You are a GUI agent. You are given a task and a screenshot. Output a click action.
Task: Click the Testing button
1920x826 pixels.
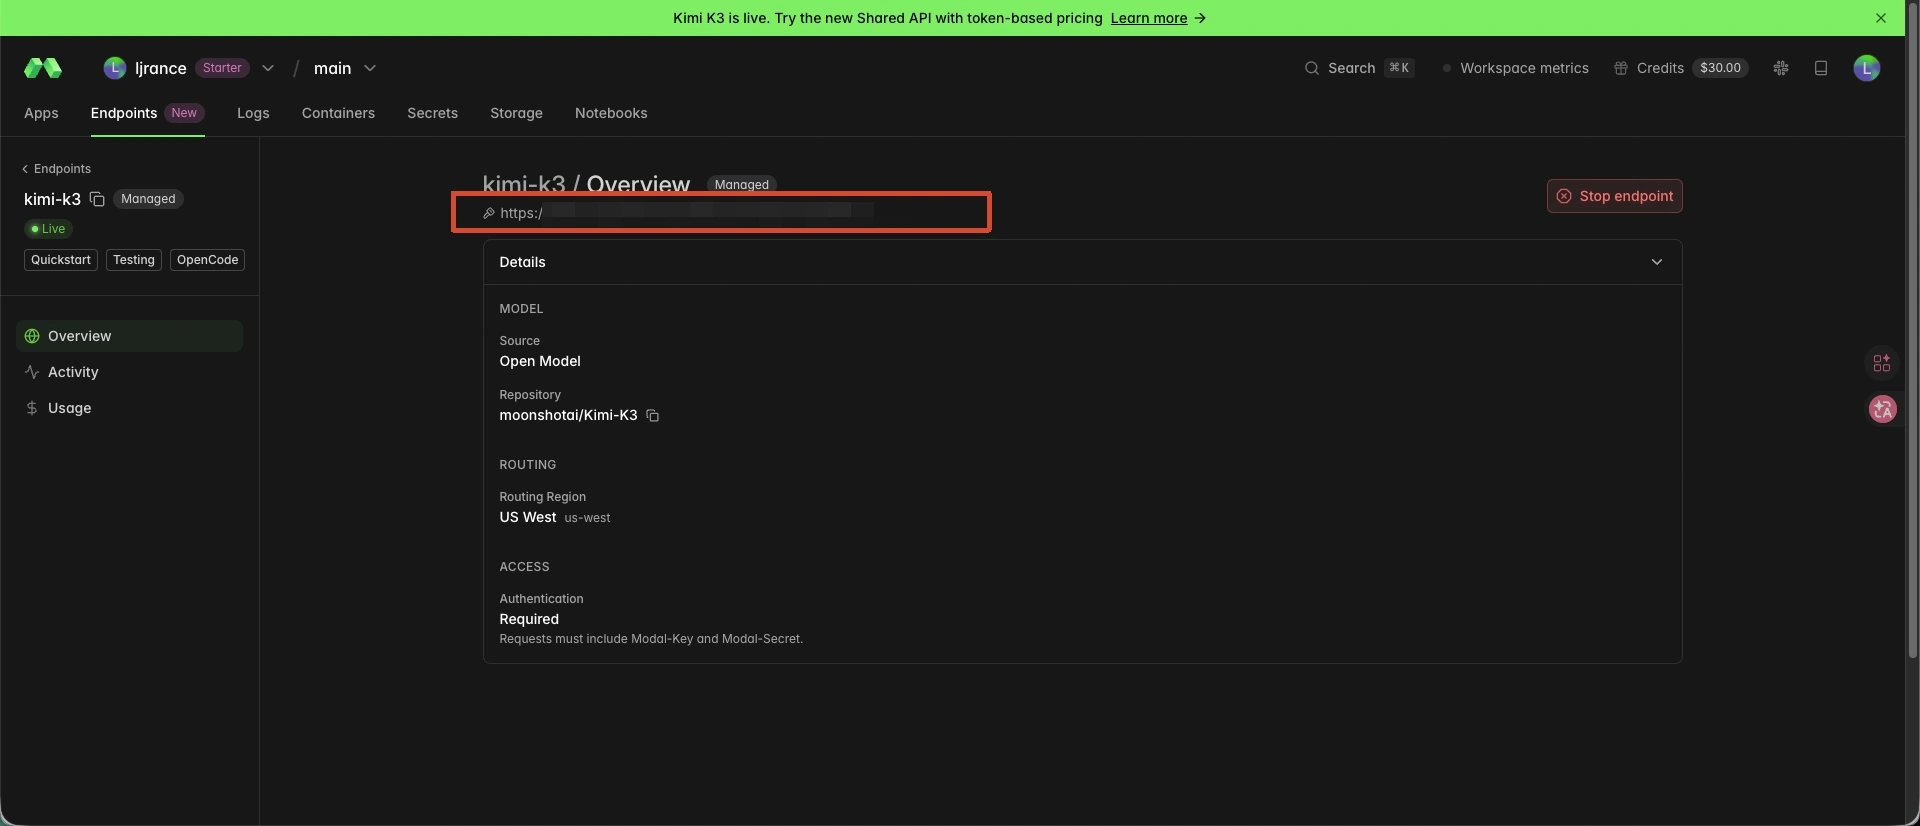[x=134, y=260]
